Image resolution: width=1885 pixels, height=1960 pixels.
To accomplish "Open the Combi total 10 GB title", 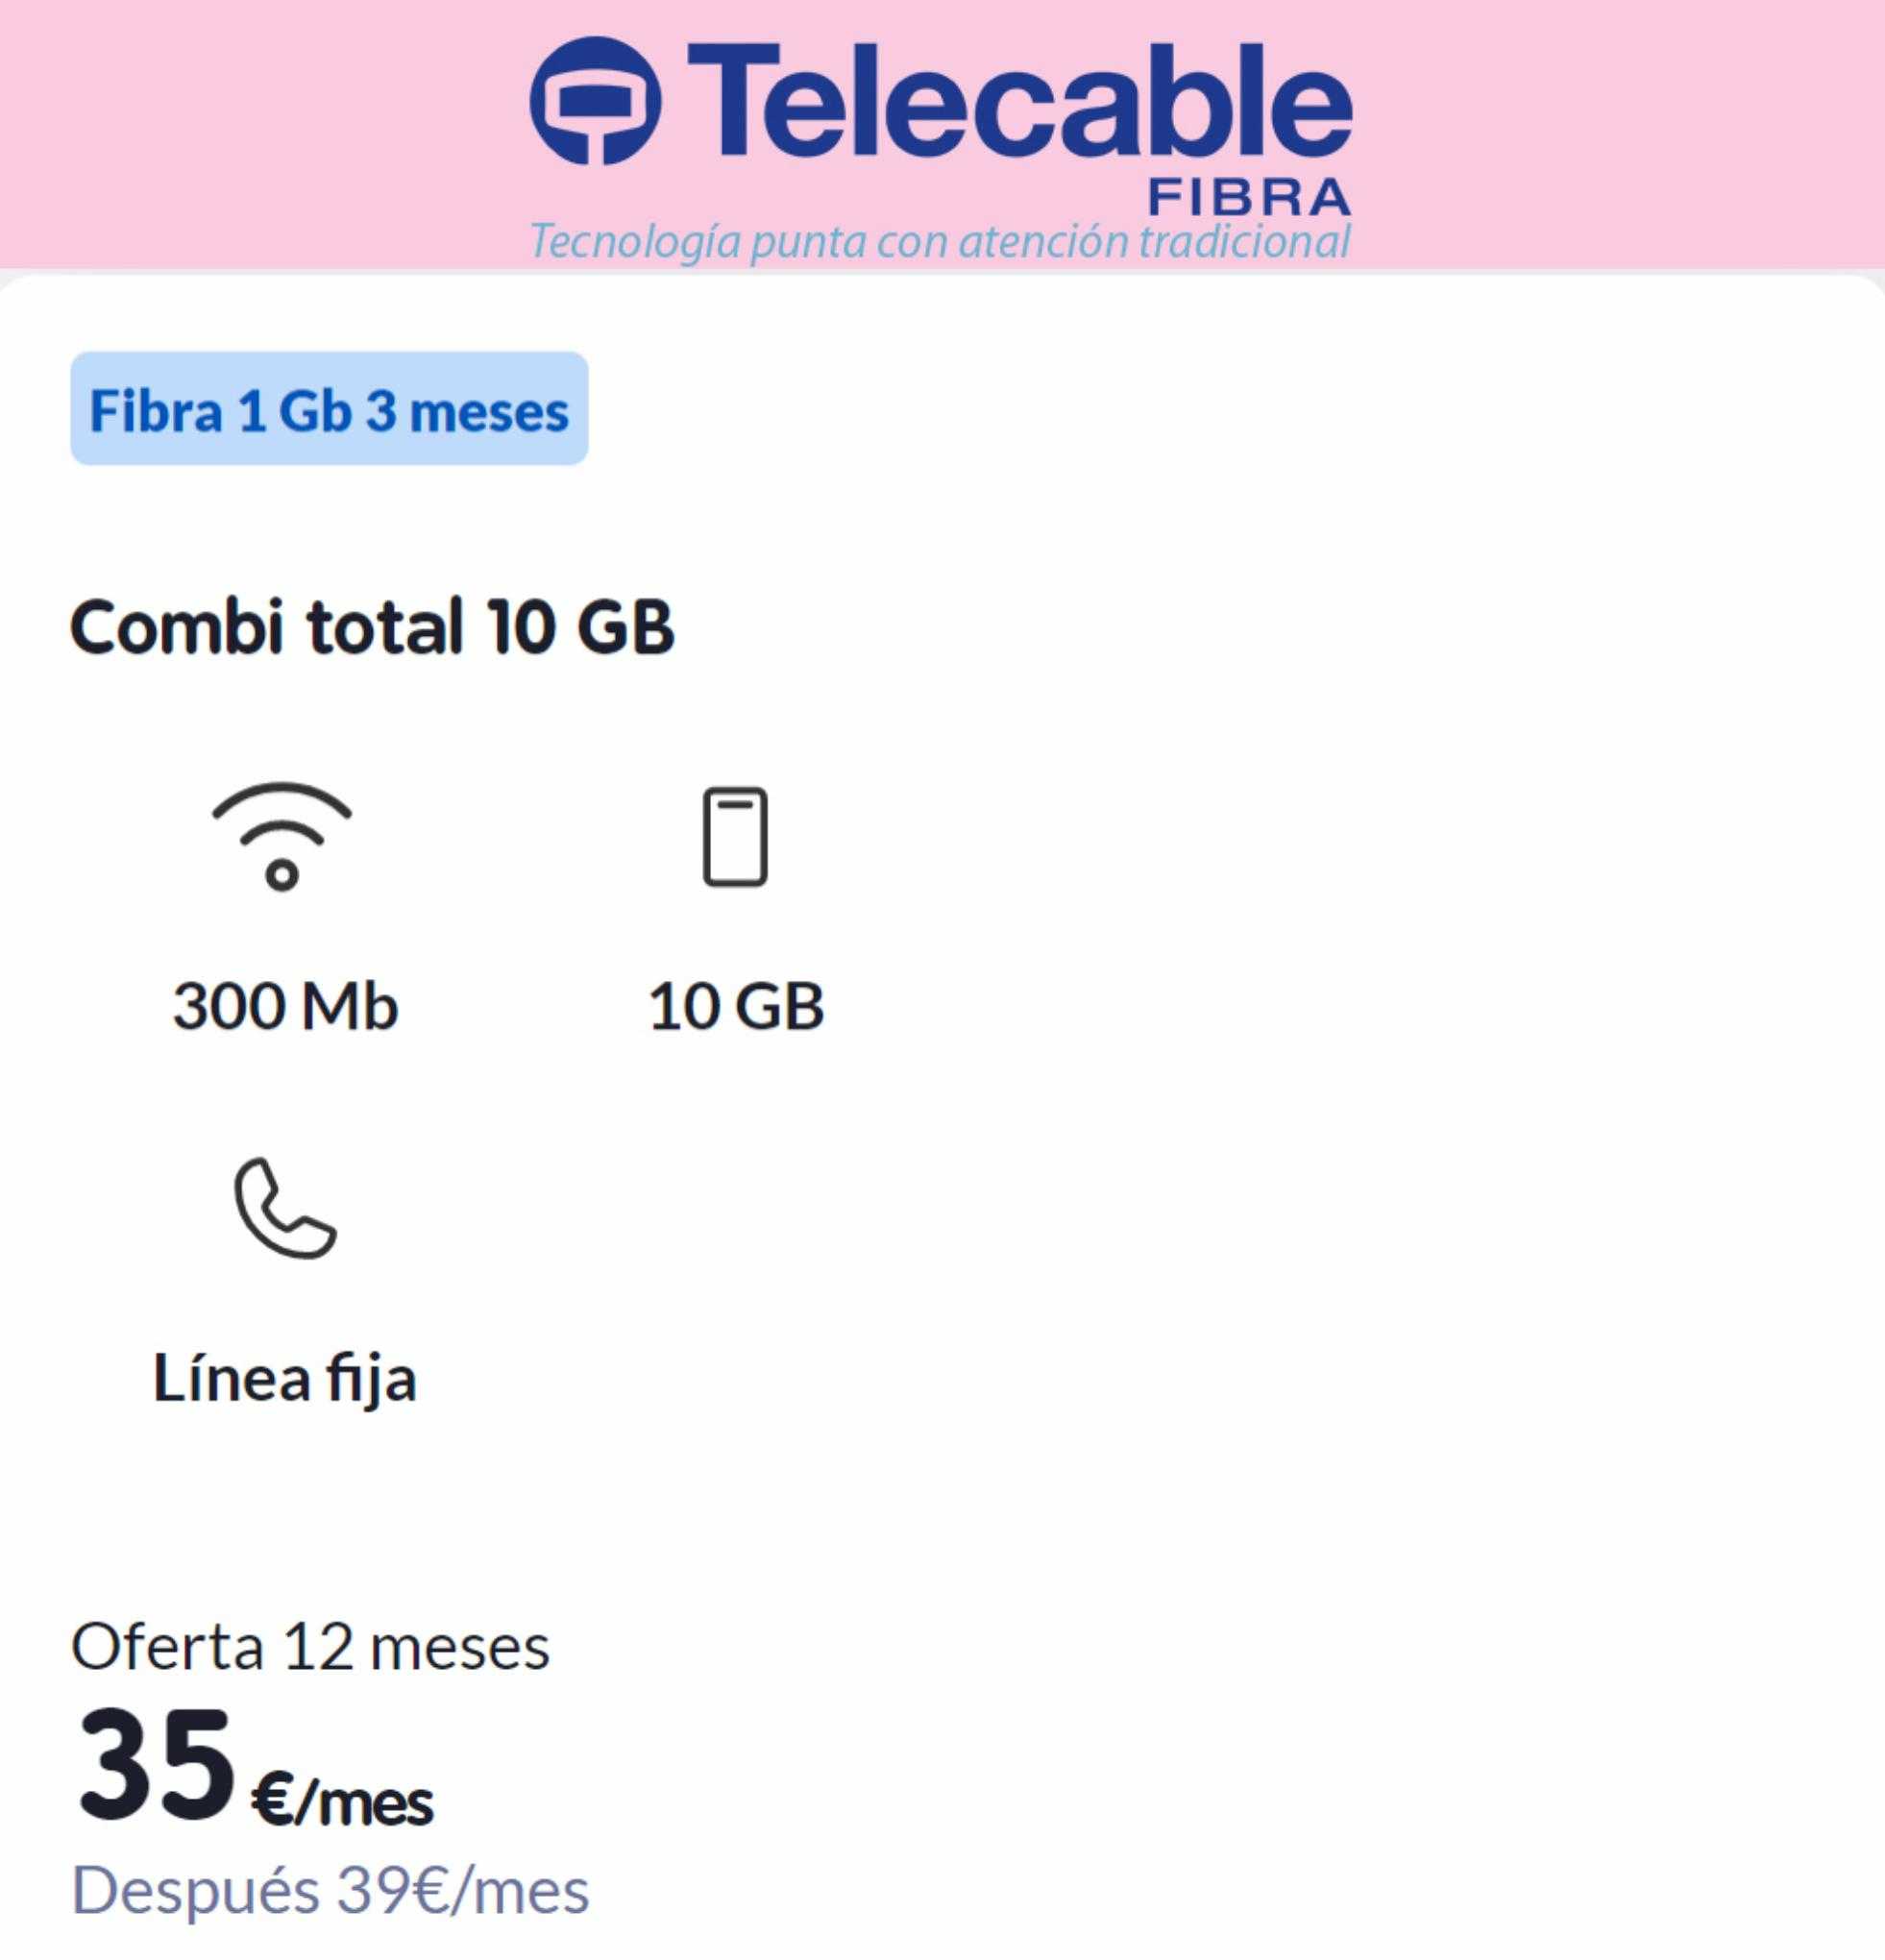I will (x=372, y=627).
